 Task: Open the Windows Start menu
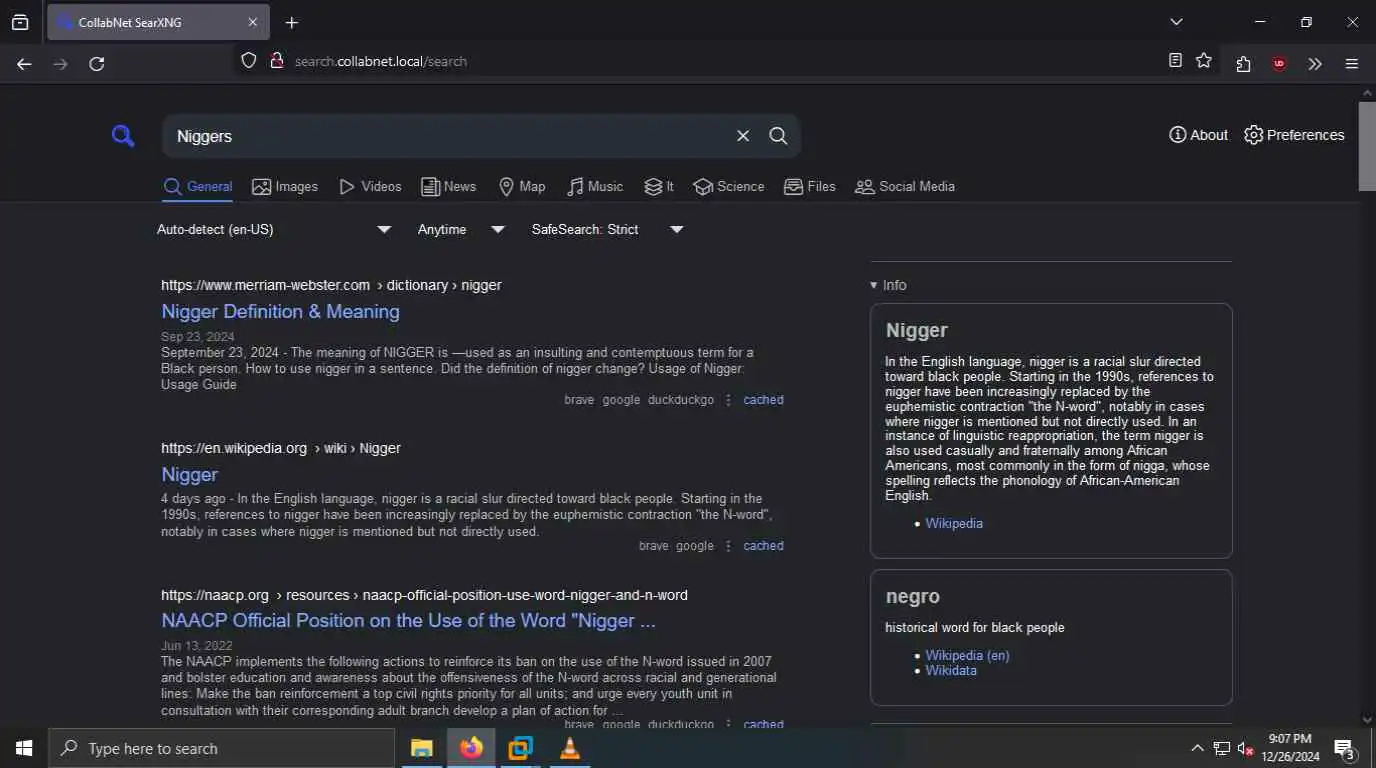[x=24, y=748]
